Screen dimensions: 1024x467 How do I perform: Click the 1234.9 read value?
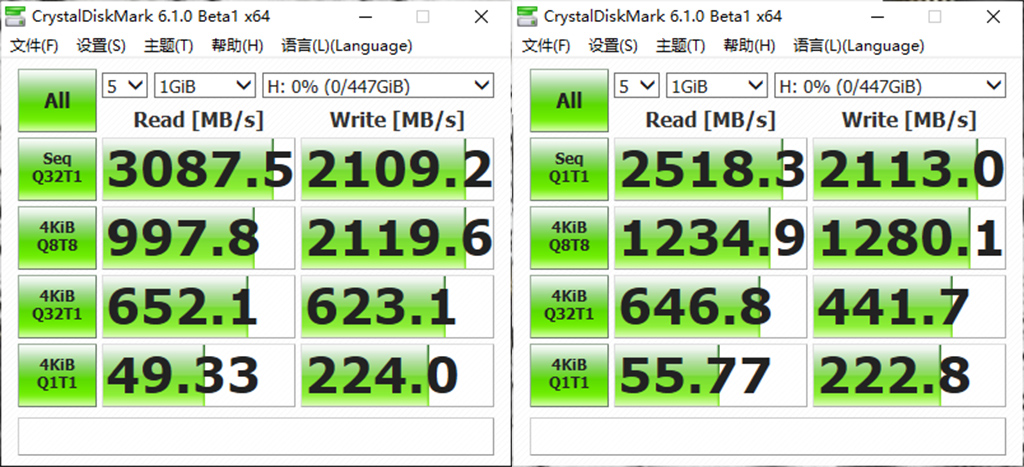(x=711, y=237)
